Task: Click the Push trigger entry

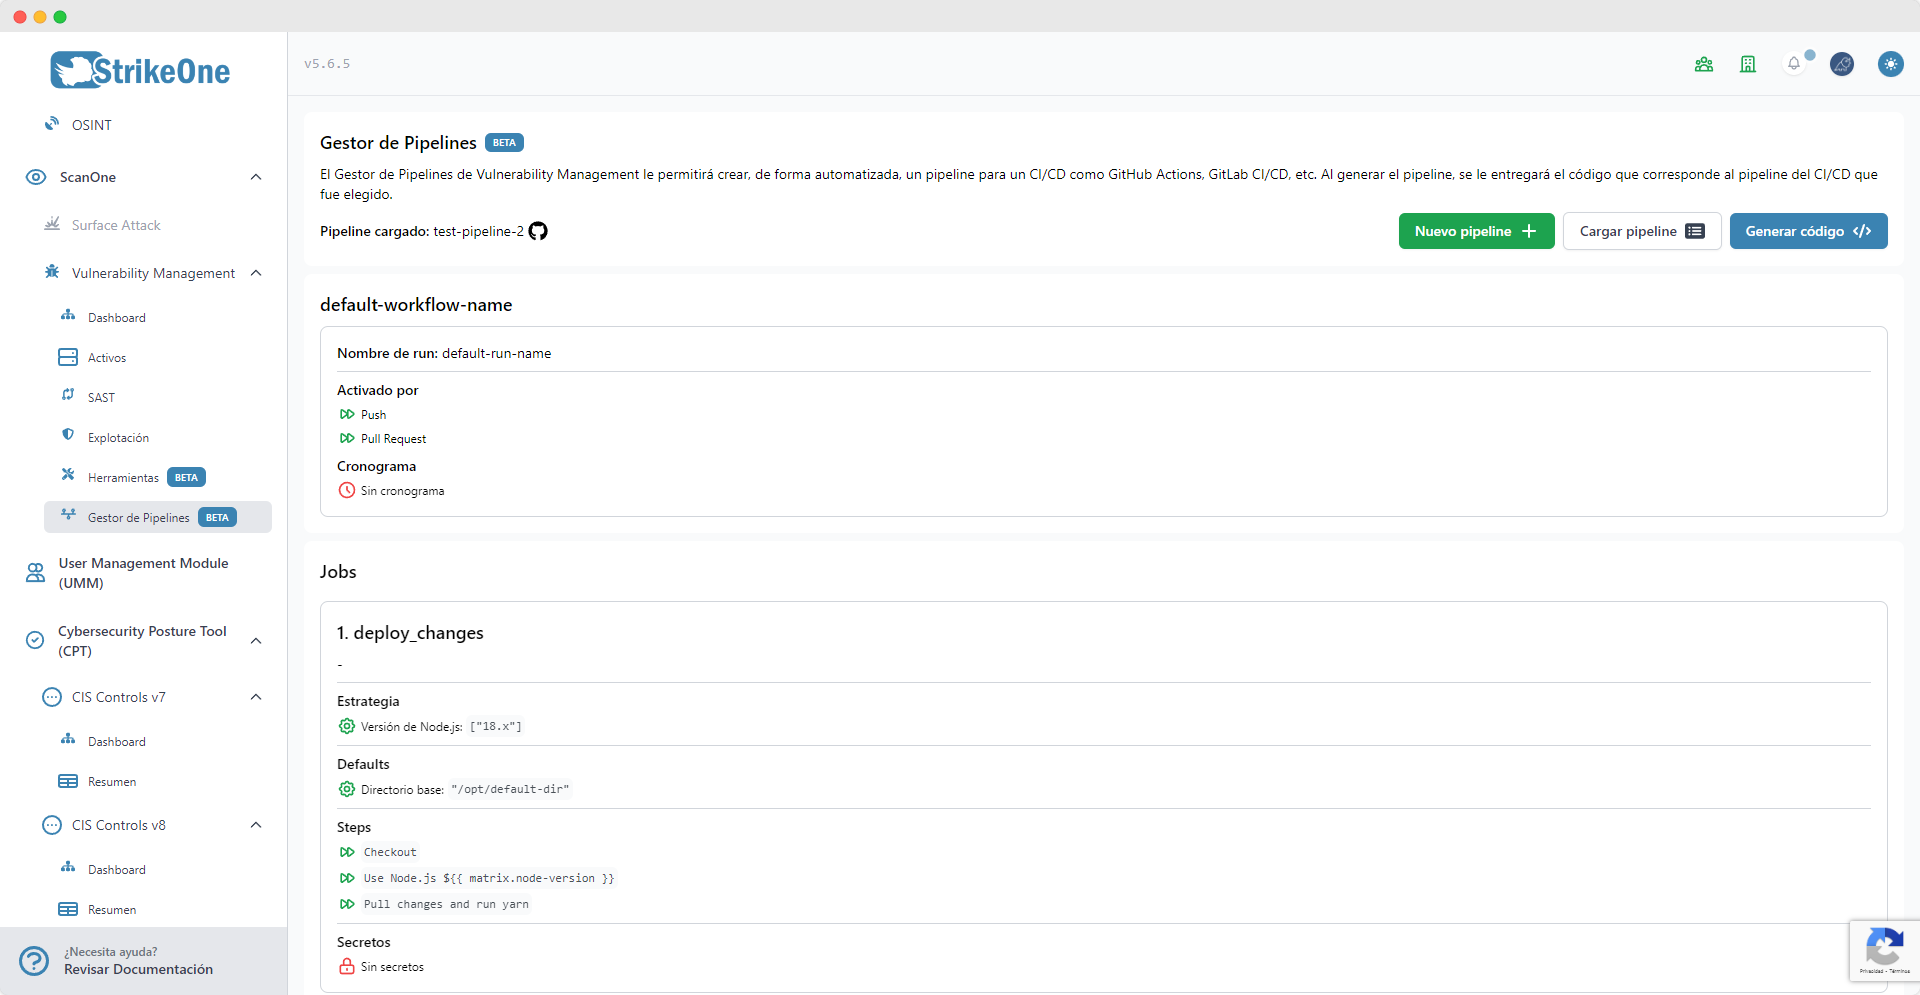Action: click(x=373, y=414)
